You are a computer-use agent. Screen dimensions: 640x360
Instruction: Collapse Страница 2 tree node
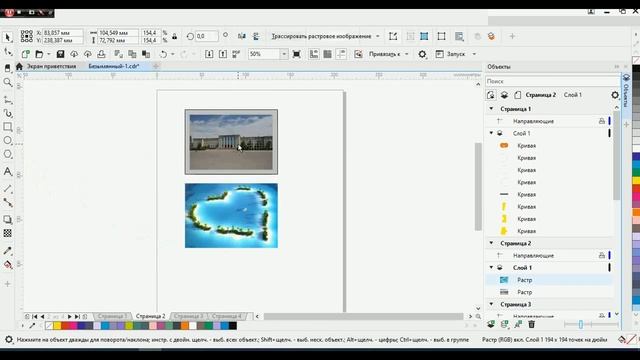pos(491,243)
